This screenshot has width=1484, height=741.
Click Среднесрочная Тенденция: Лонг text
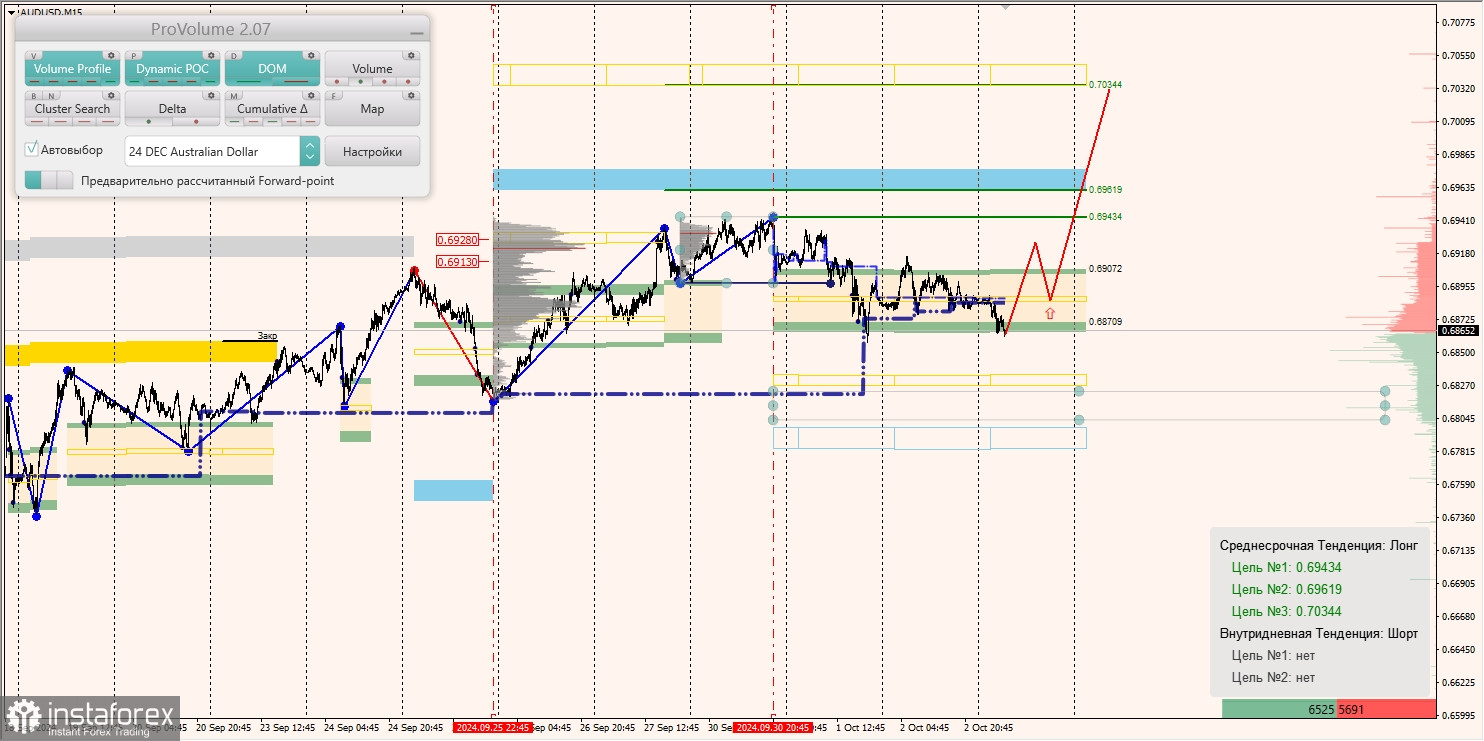click(1319, 545)
